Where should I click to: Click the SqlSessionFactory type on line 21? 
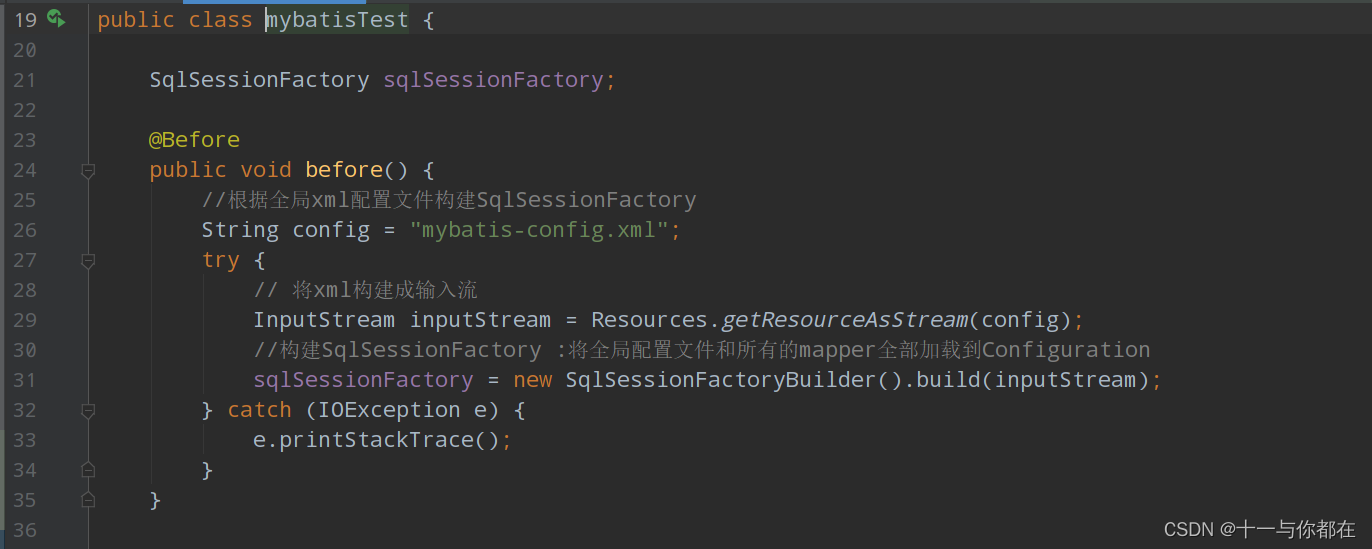[x=260, y=80]
